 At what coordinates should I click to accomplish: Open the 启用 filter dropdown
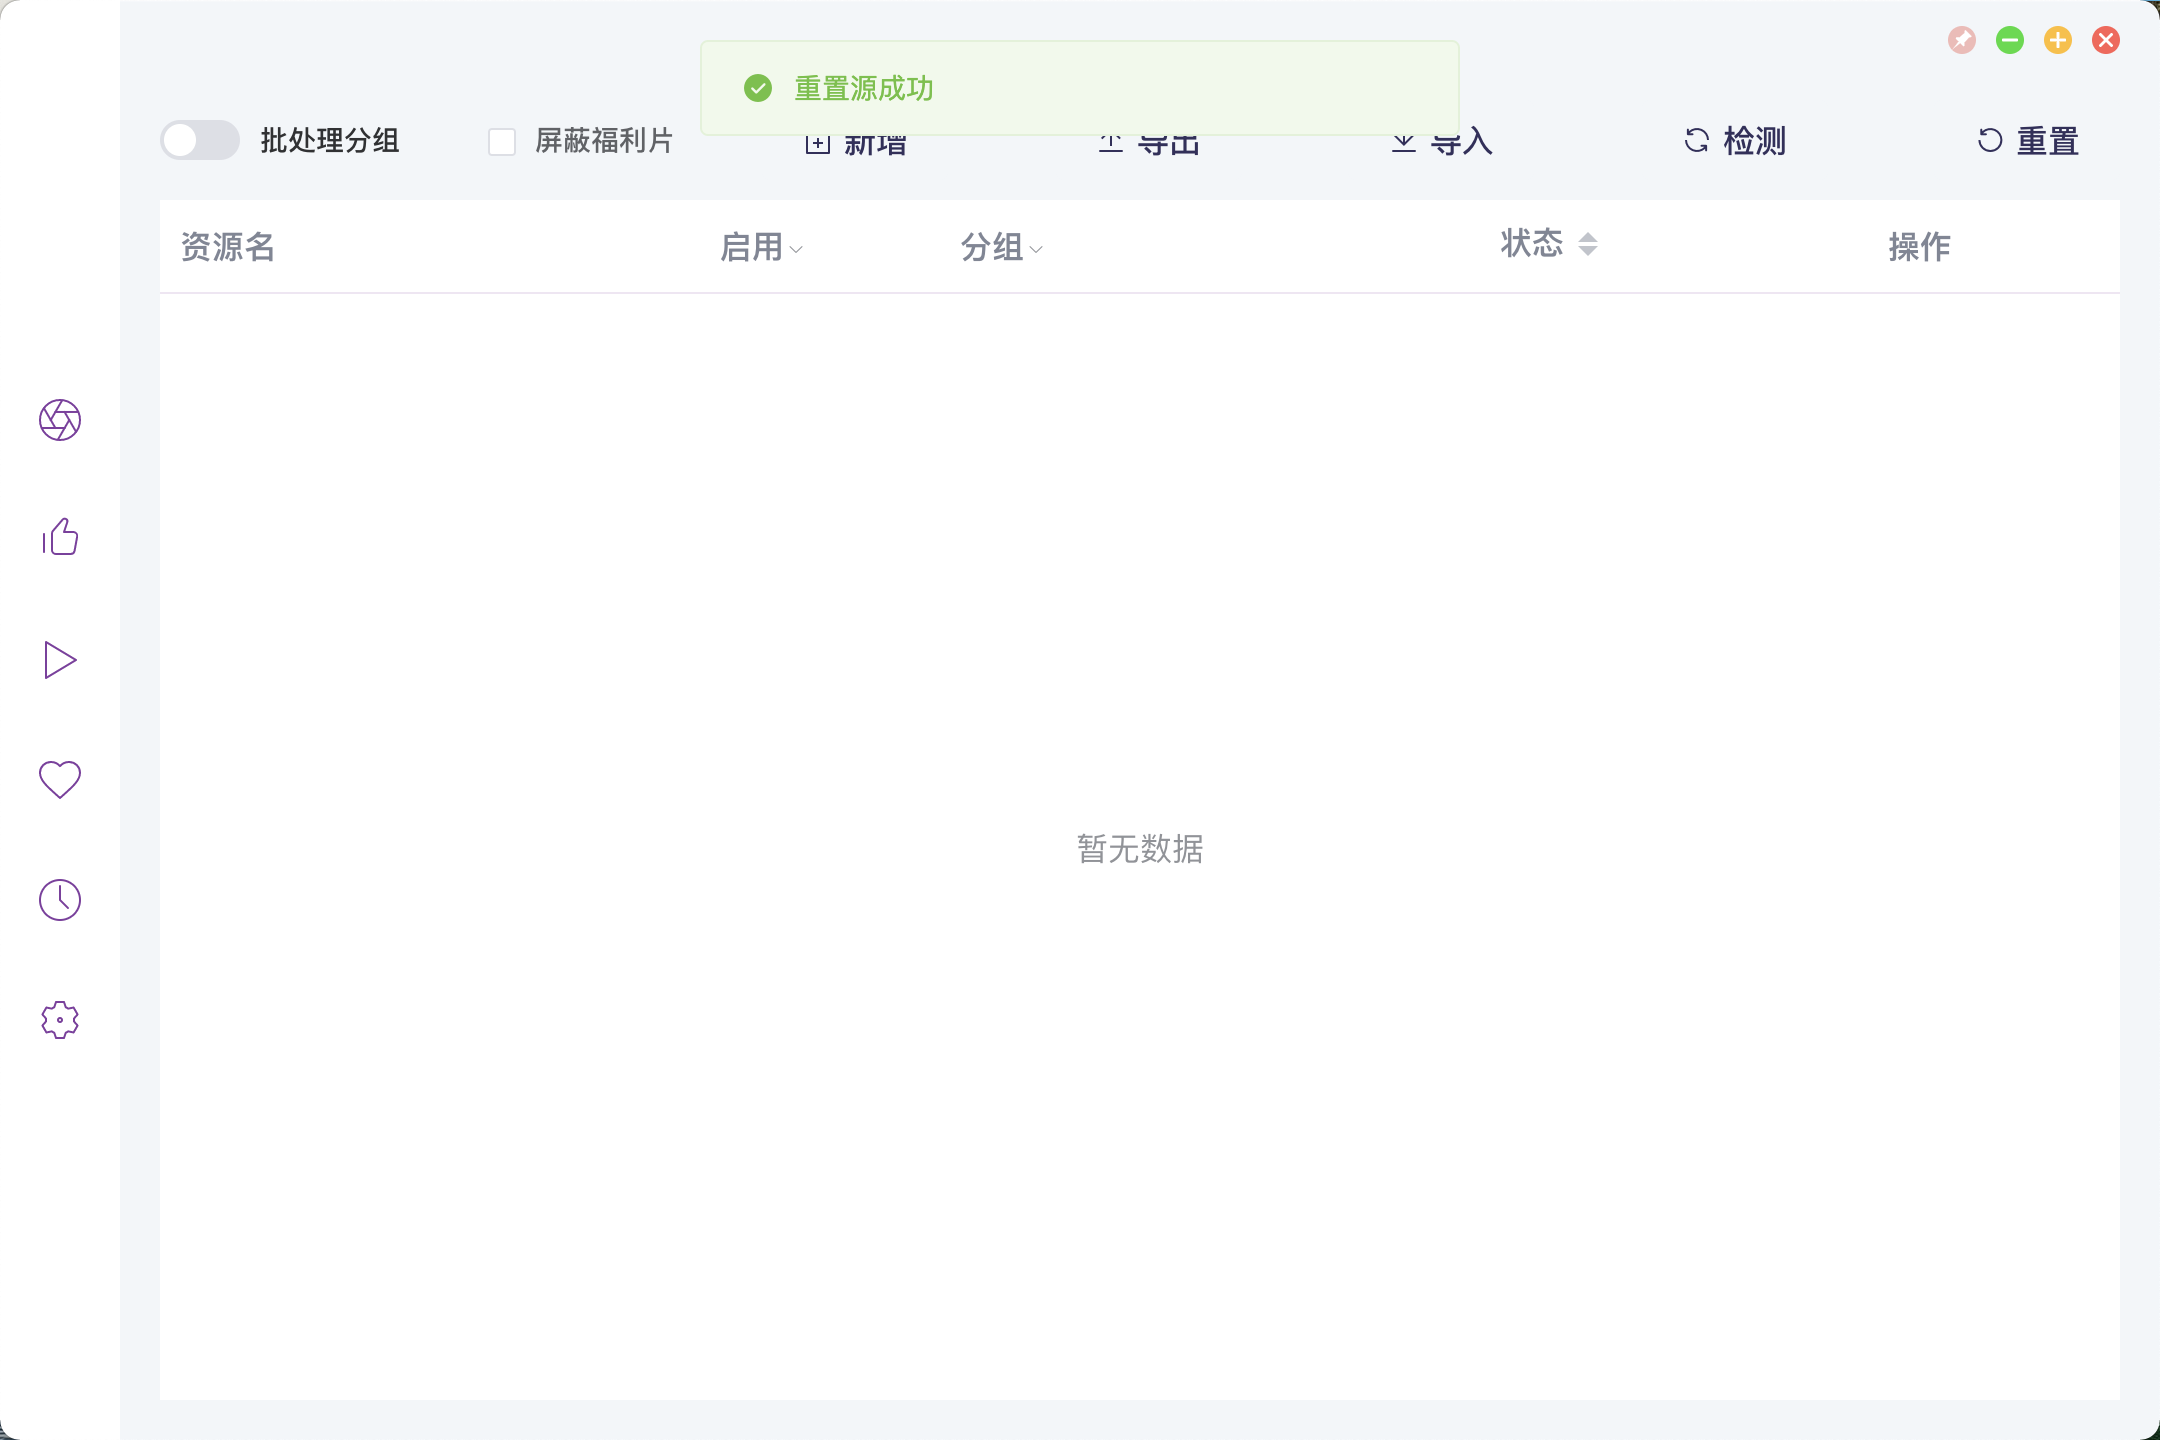pos(797,250)
